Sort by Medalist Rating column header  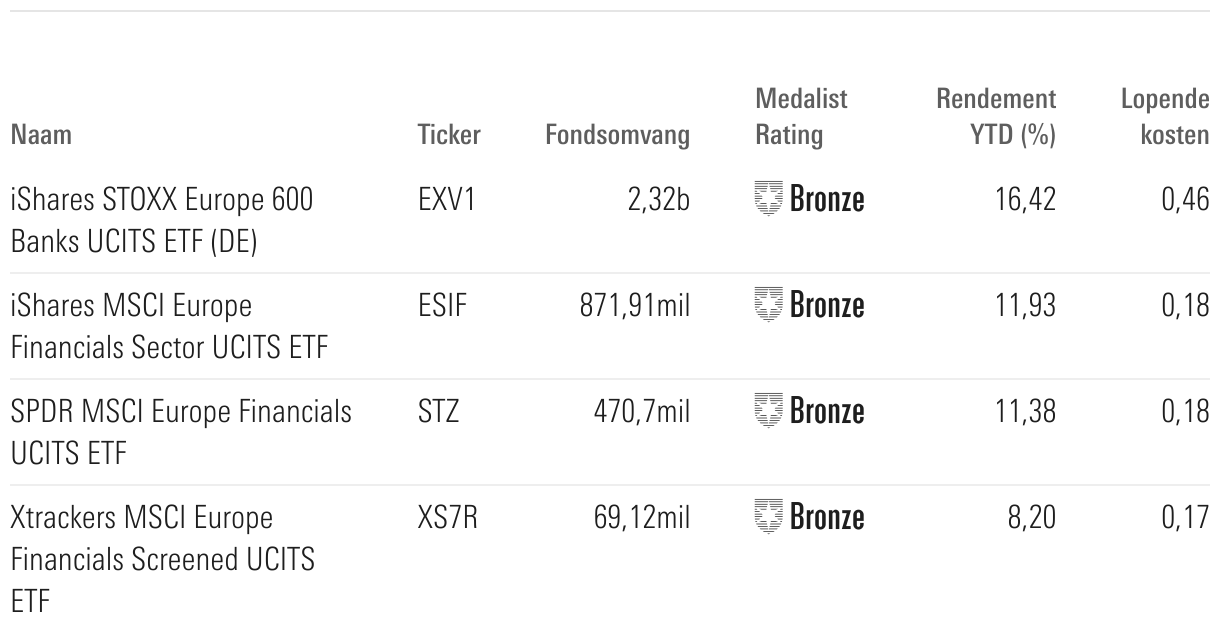(801, 117)
